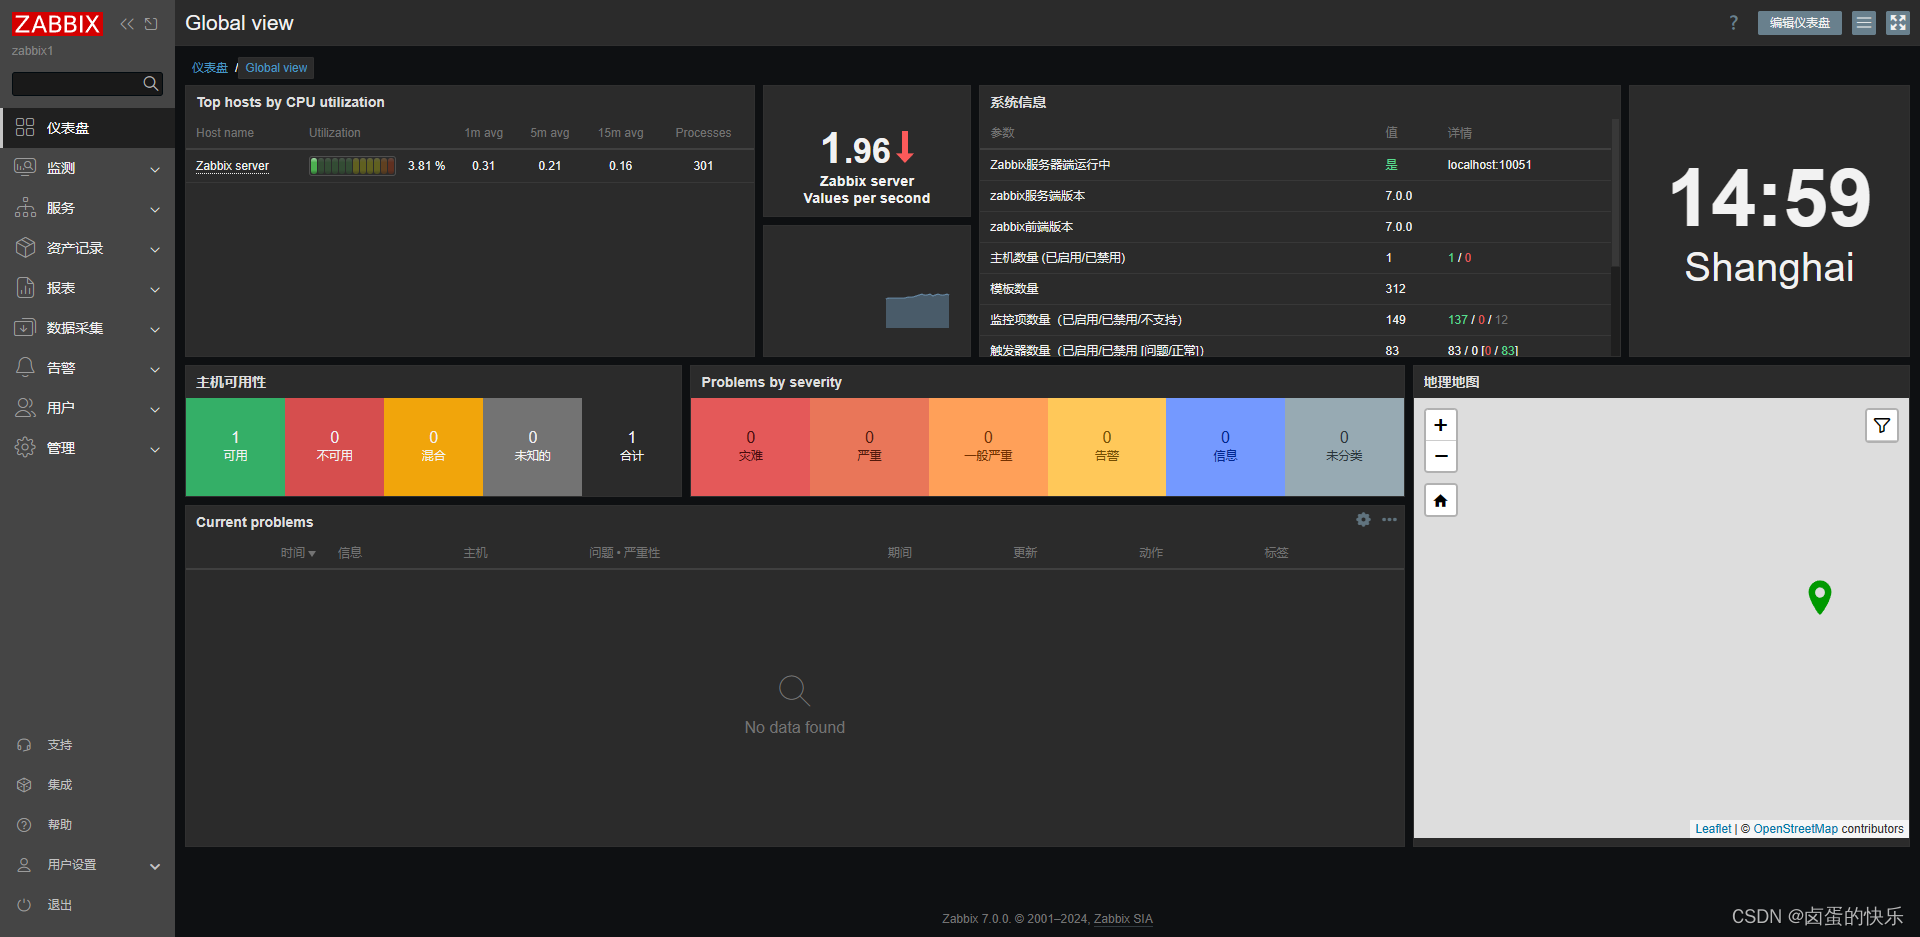The height and width of the screenshot is (937, 1920).
Task: Click the system information widget scrollbar
Action: point(1615,193)
